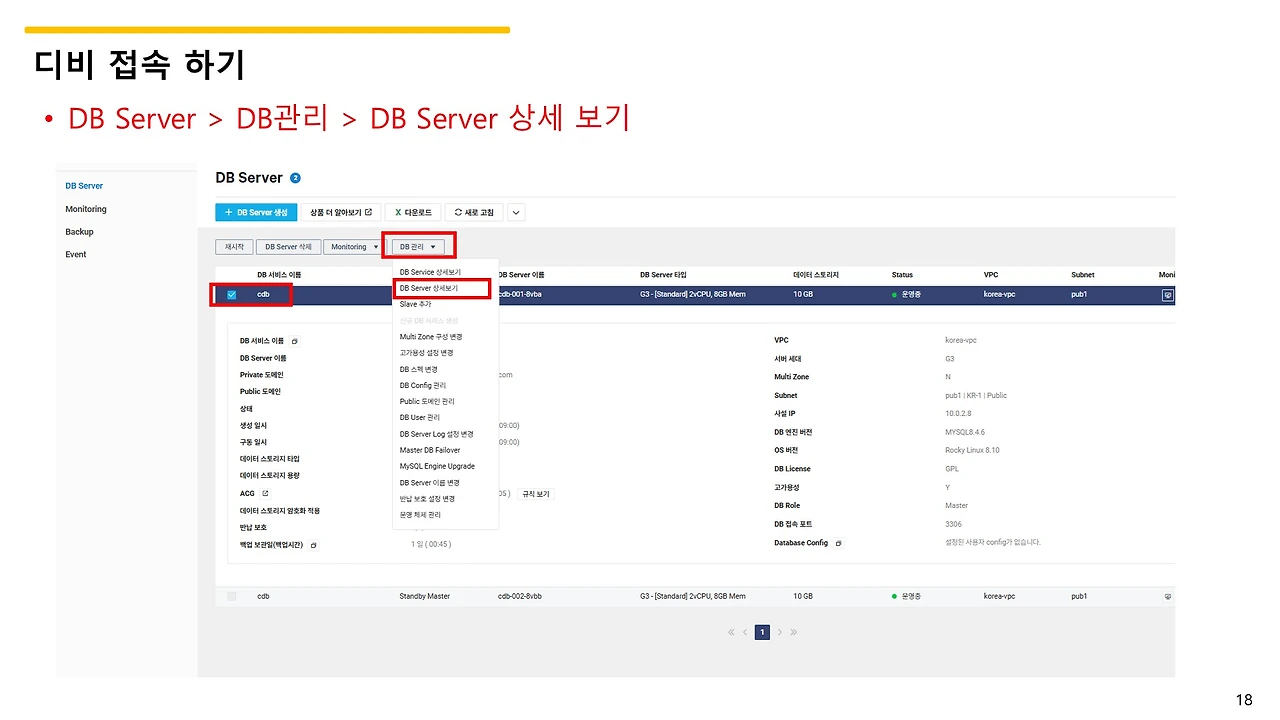The width and height of the screenshot is (1280, 720).
Task: Choose 고가용성 설정 변경 menu item
Action: pos(426,353)
